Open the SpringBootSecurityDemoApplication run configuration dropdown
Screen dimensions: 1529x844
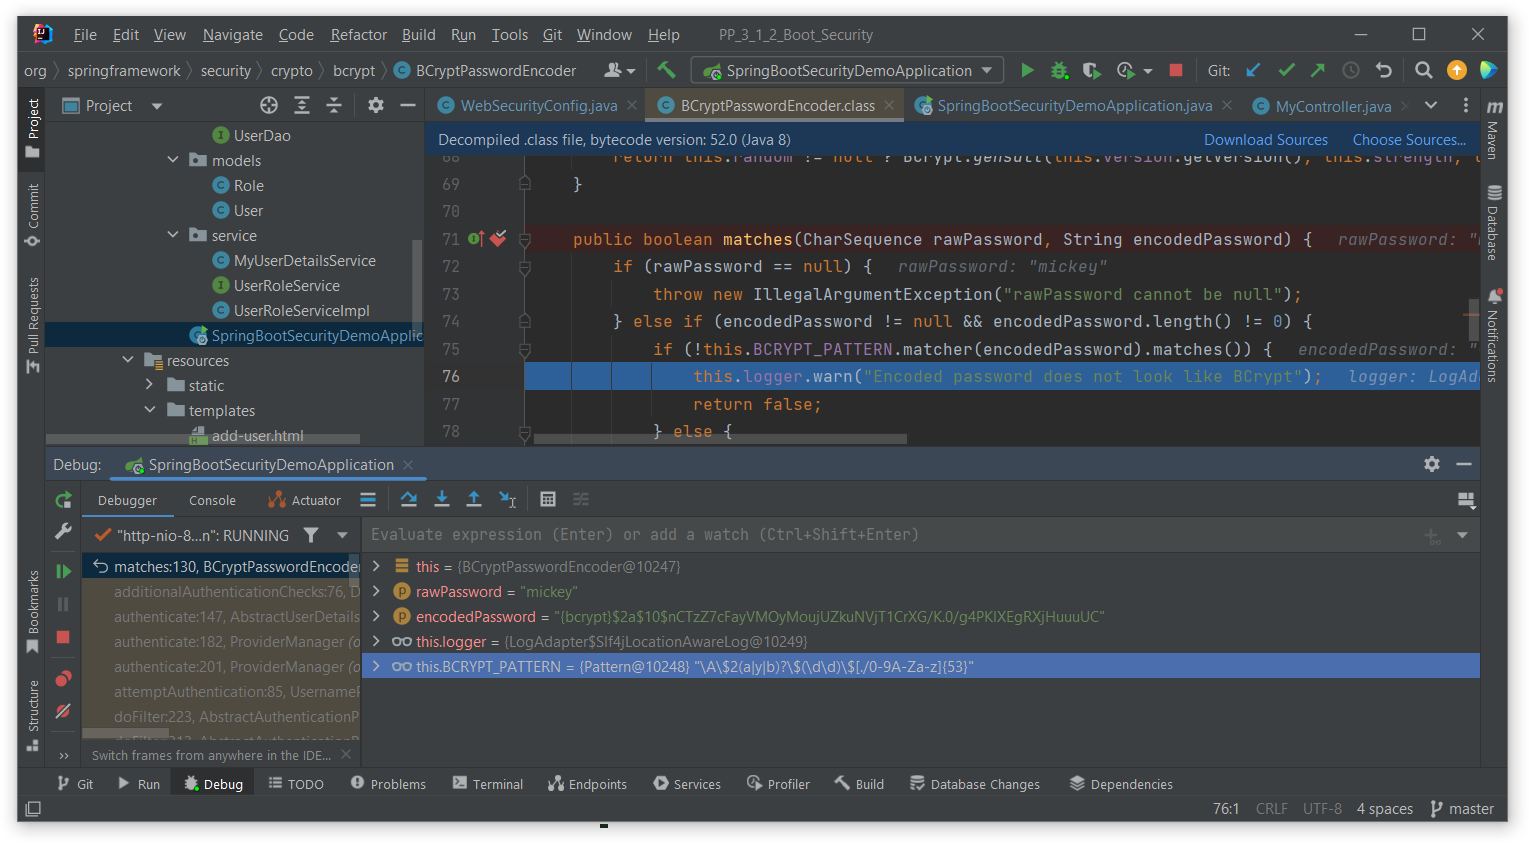pos(848,70)
